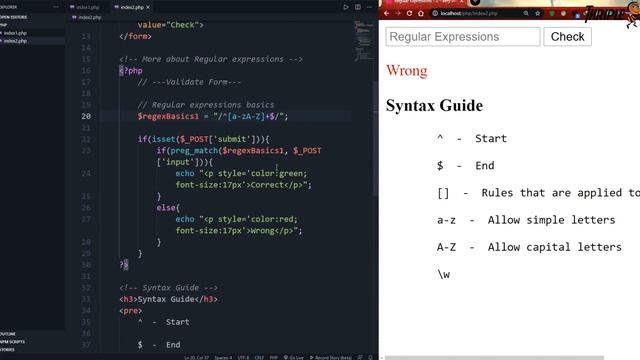Change file encoding UTF-8 in status bar
The width and height of the screenshot is (640, 360).
click(243, 358)
